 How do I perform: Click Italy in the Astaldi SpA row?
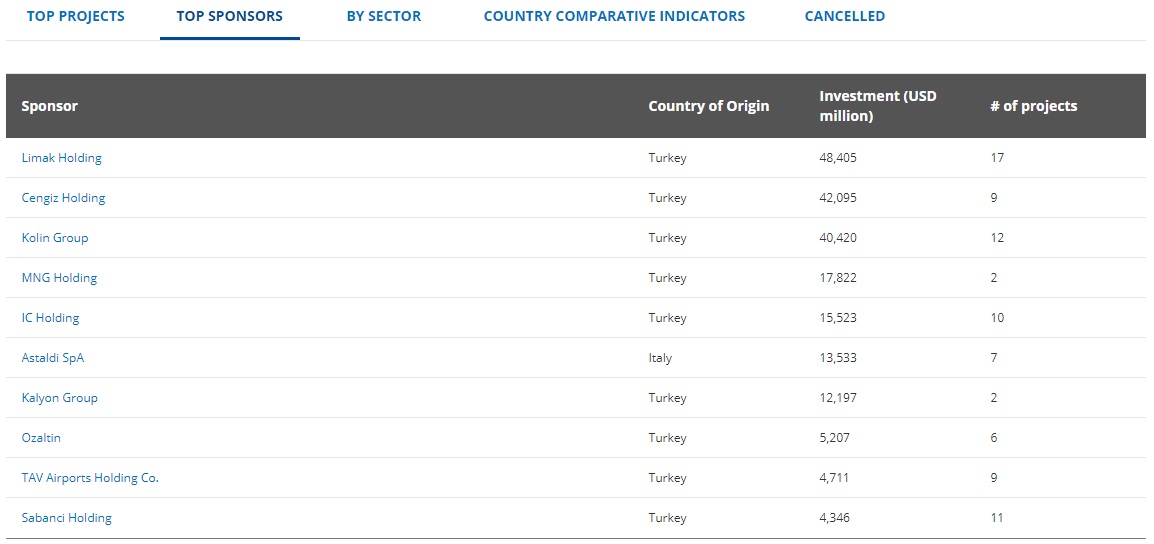pyautogui.click(x=660, y=358)
